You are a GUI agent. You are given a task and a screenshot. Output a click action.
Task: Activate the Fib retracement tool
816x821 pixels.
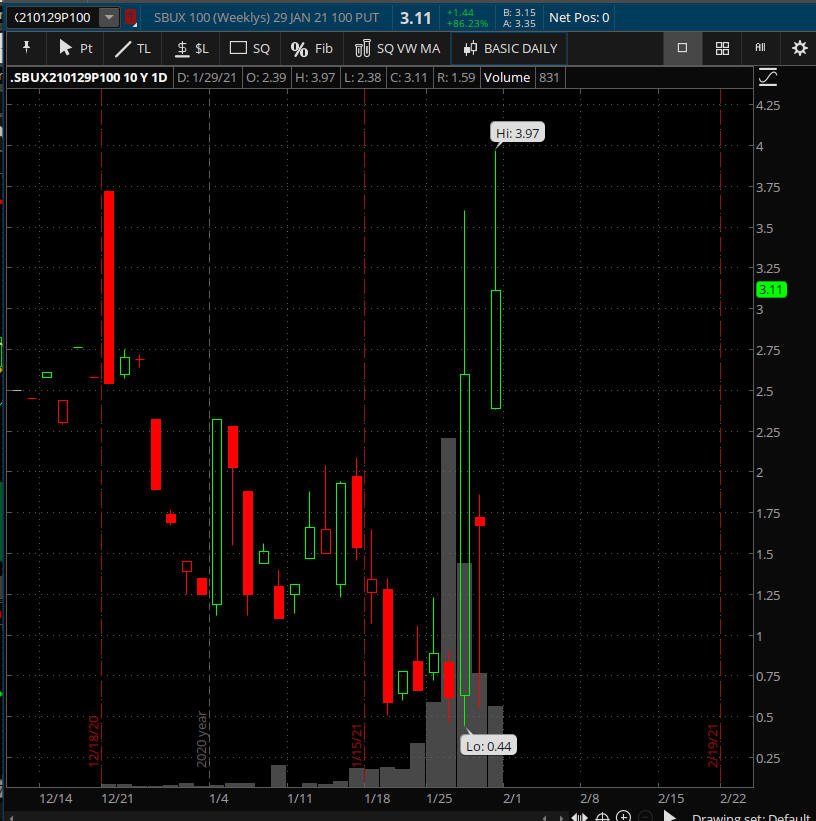coord(312,49)
